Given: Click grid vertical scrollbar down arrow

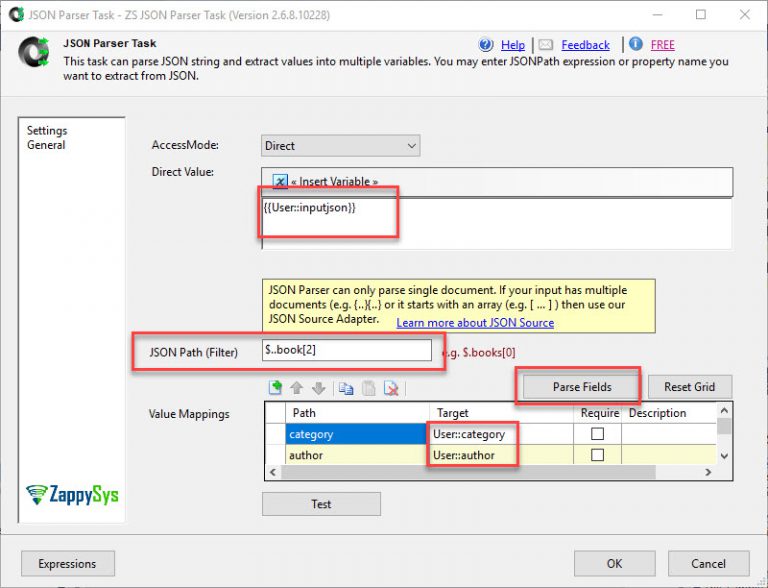Looking at the screenshot, I should 724,456.
